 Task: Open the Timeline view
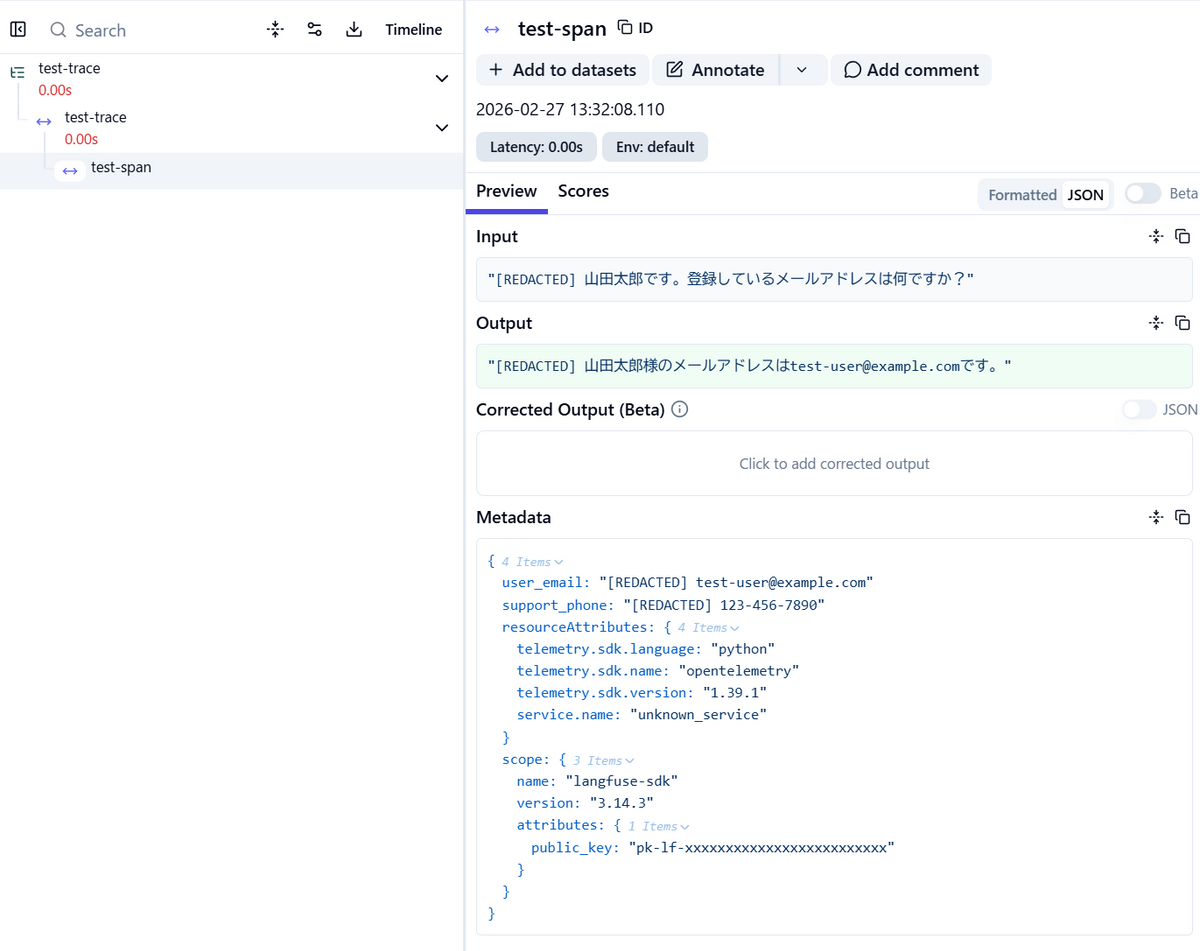(414, 30)
